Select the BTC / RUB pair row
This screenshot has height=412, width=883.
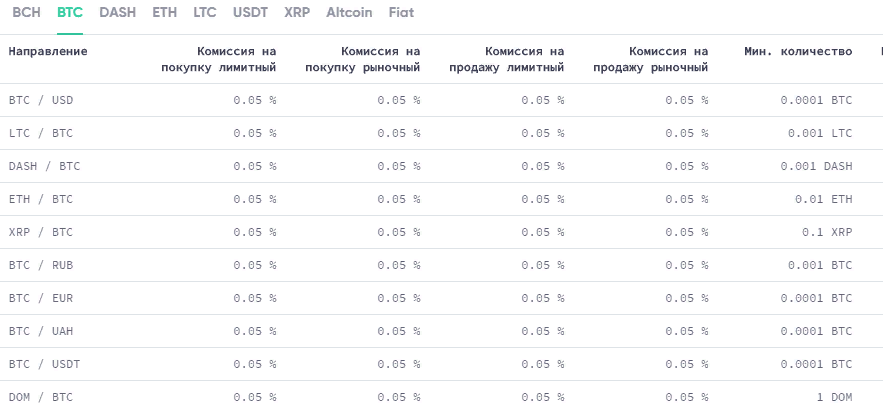[442, 265]
